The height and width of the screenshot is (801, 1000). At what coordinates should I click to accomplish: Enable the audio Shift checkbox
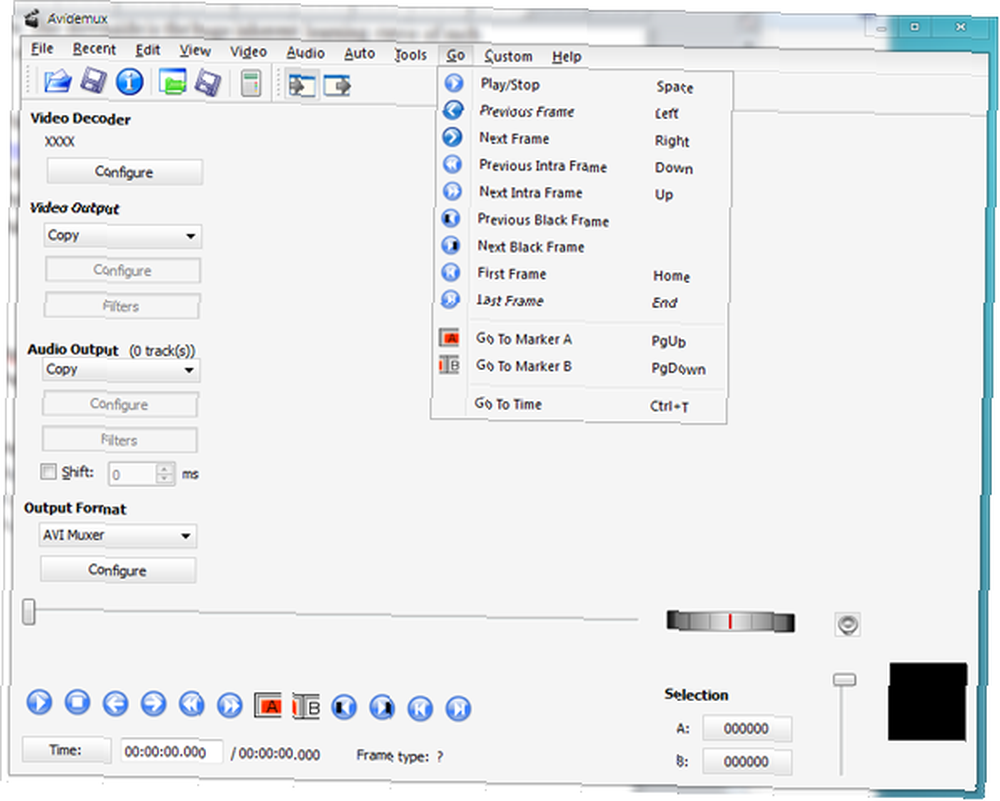tap(48, 472)
